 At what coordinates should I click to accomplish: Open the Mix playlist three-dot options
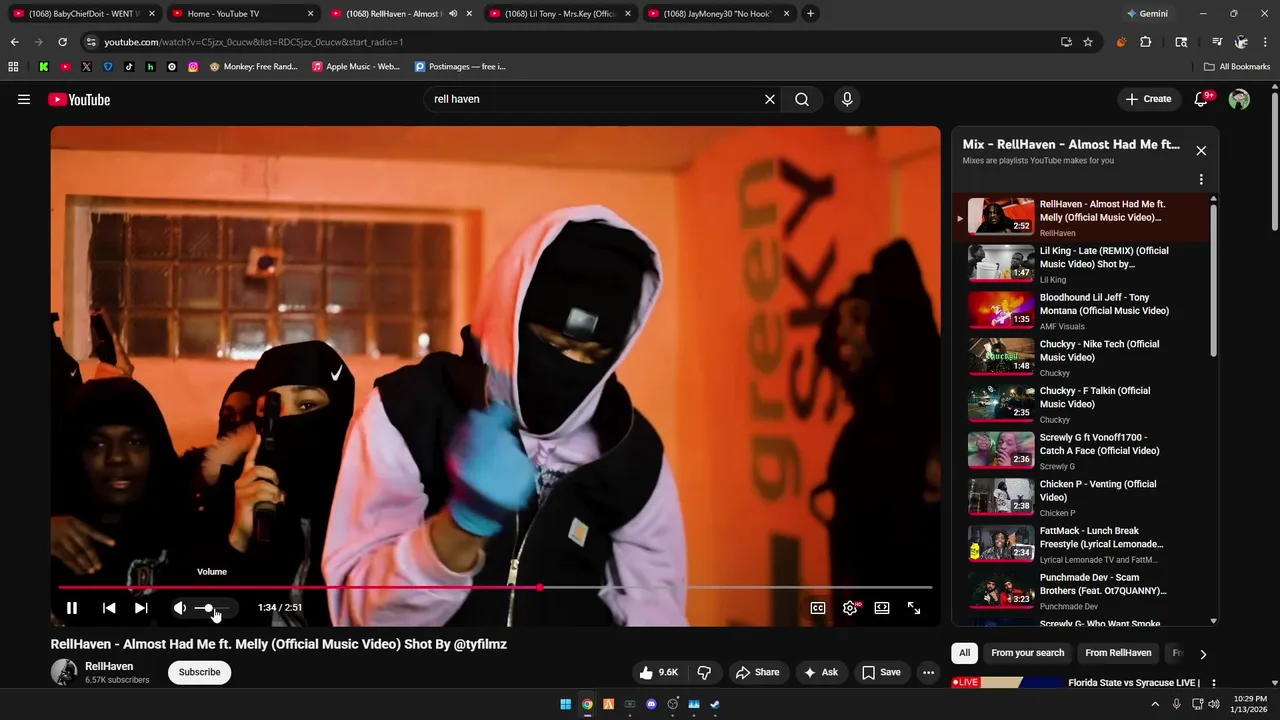coord(1201,180)
